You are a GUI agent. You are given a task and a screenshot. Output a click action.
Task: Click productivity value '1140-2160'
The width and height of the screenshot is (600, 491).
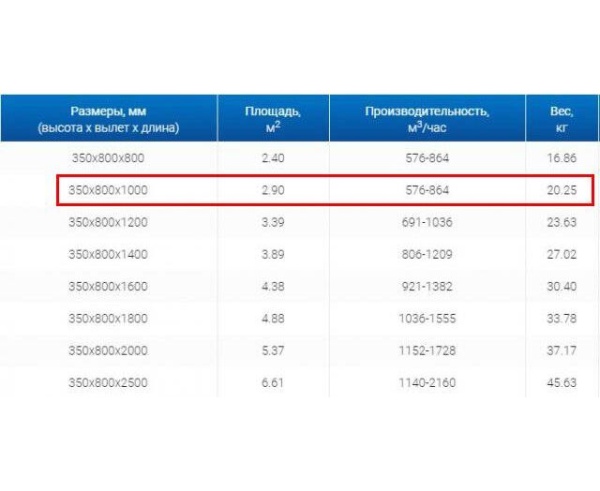pyautogui.click(x=427, y=383)
